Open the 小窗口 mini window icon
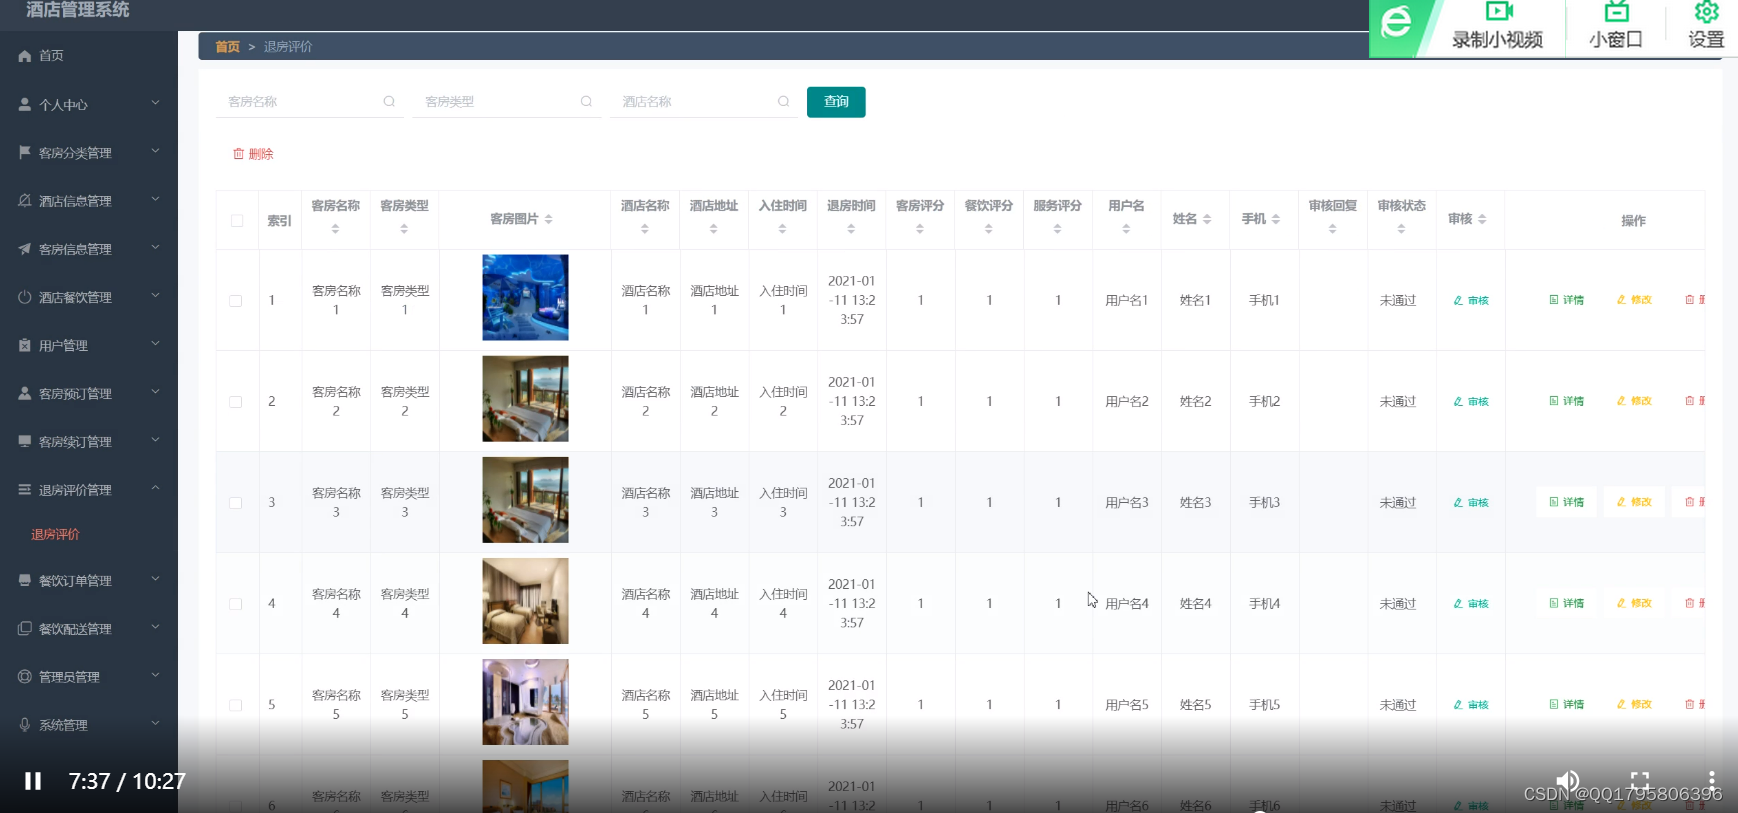The image size is (1738, 813). tap(1616, 12)
